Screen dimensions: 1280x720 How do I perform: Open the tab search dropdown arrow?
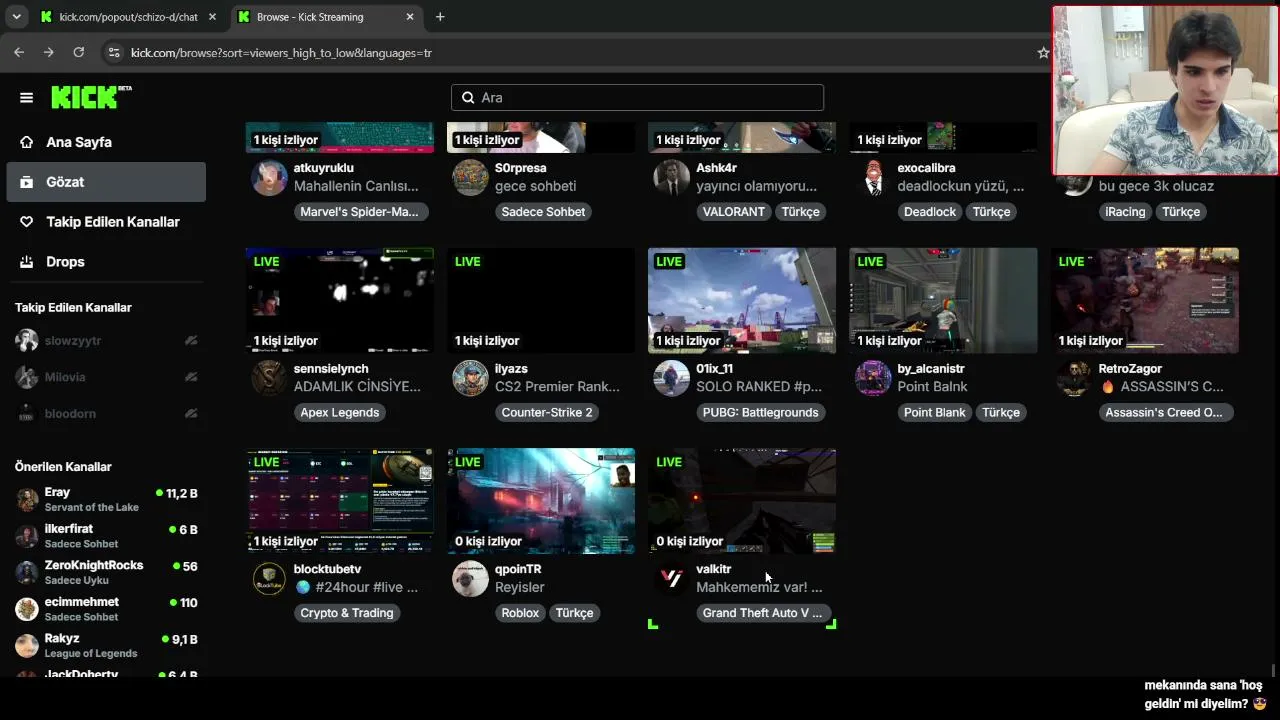tap(16, 17)
